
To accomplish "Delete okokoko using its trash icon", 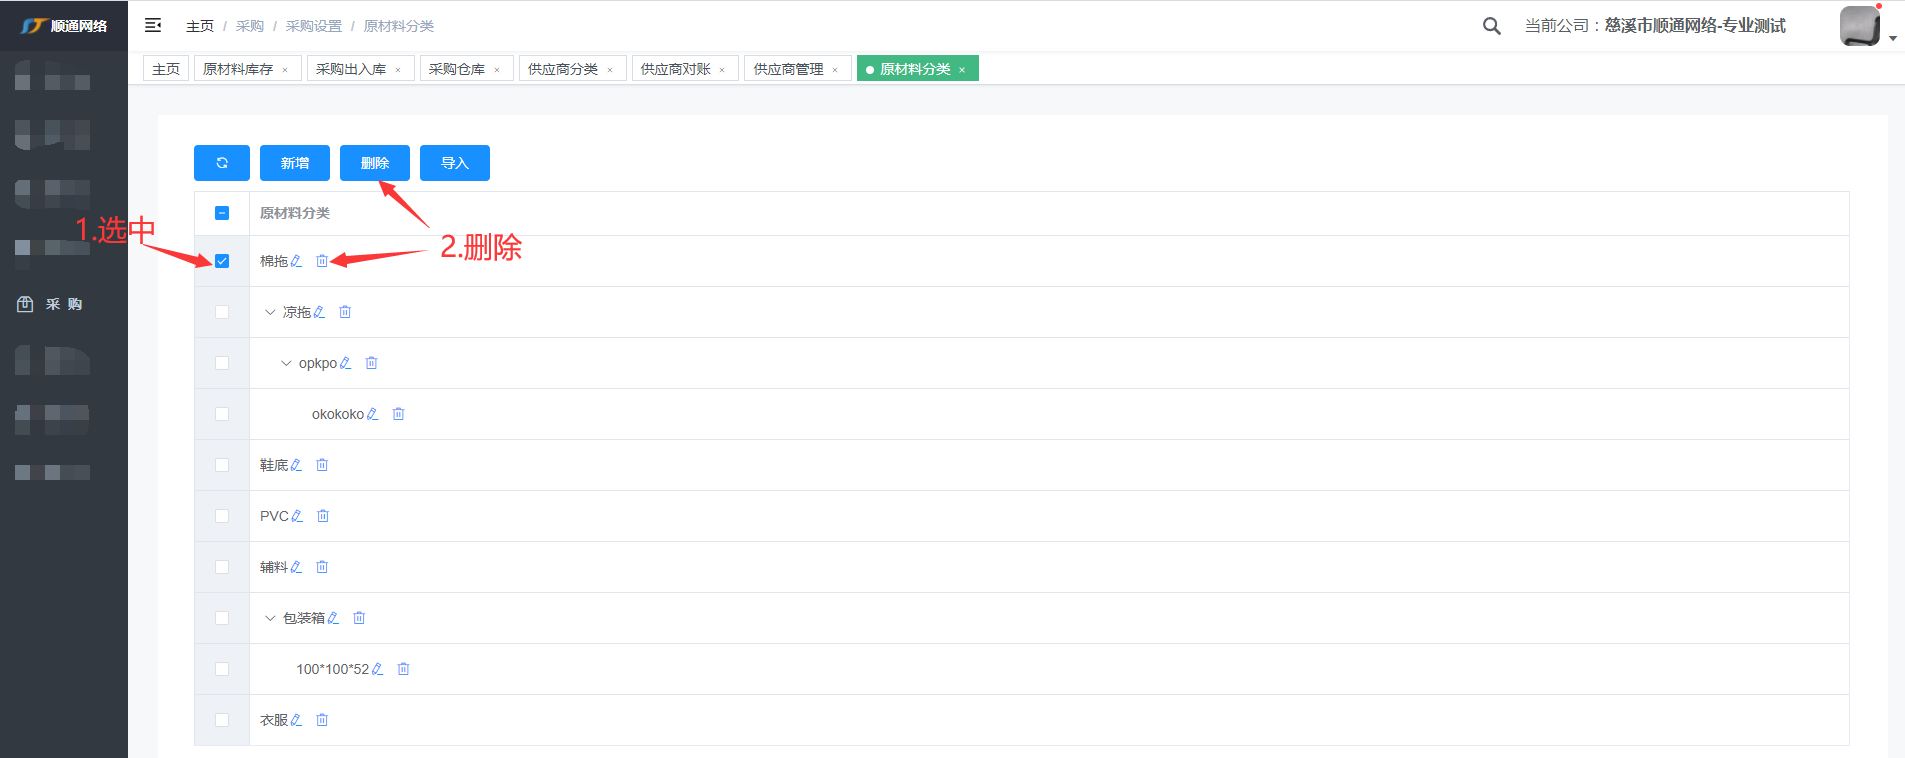I will tap(398, 414).
